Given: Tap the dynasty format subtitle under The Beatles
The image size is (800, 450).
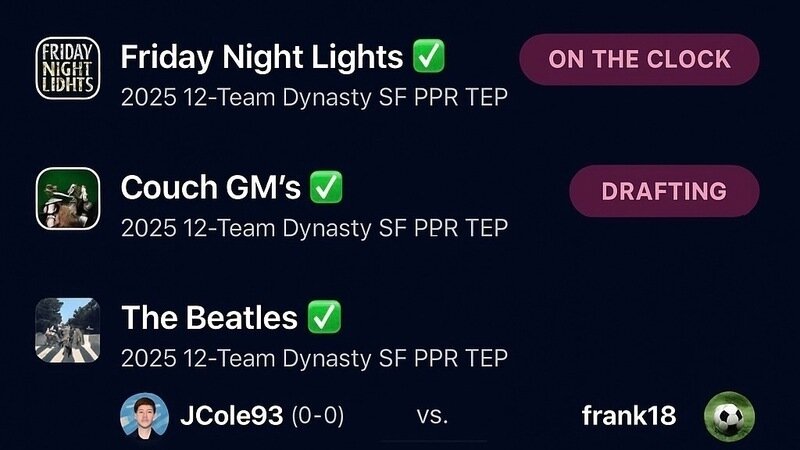Looking at the screenshot, I should coord(314,357).
